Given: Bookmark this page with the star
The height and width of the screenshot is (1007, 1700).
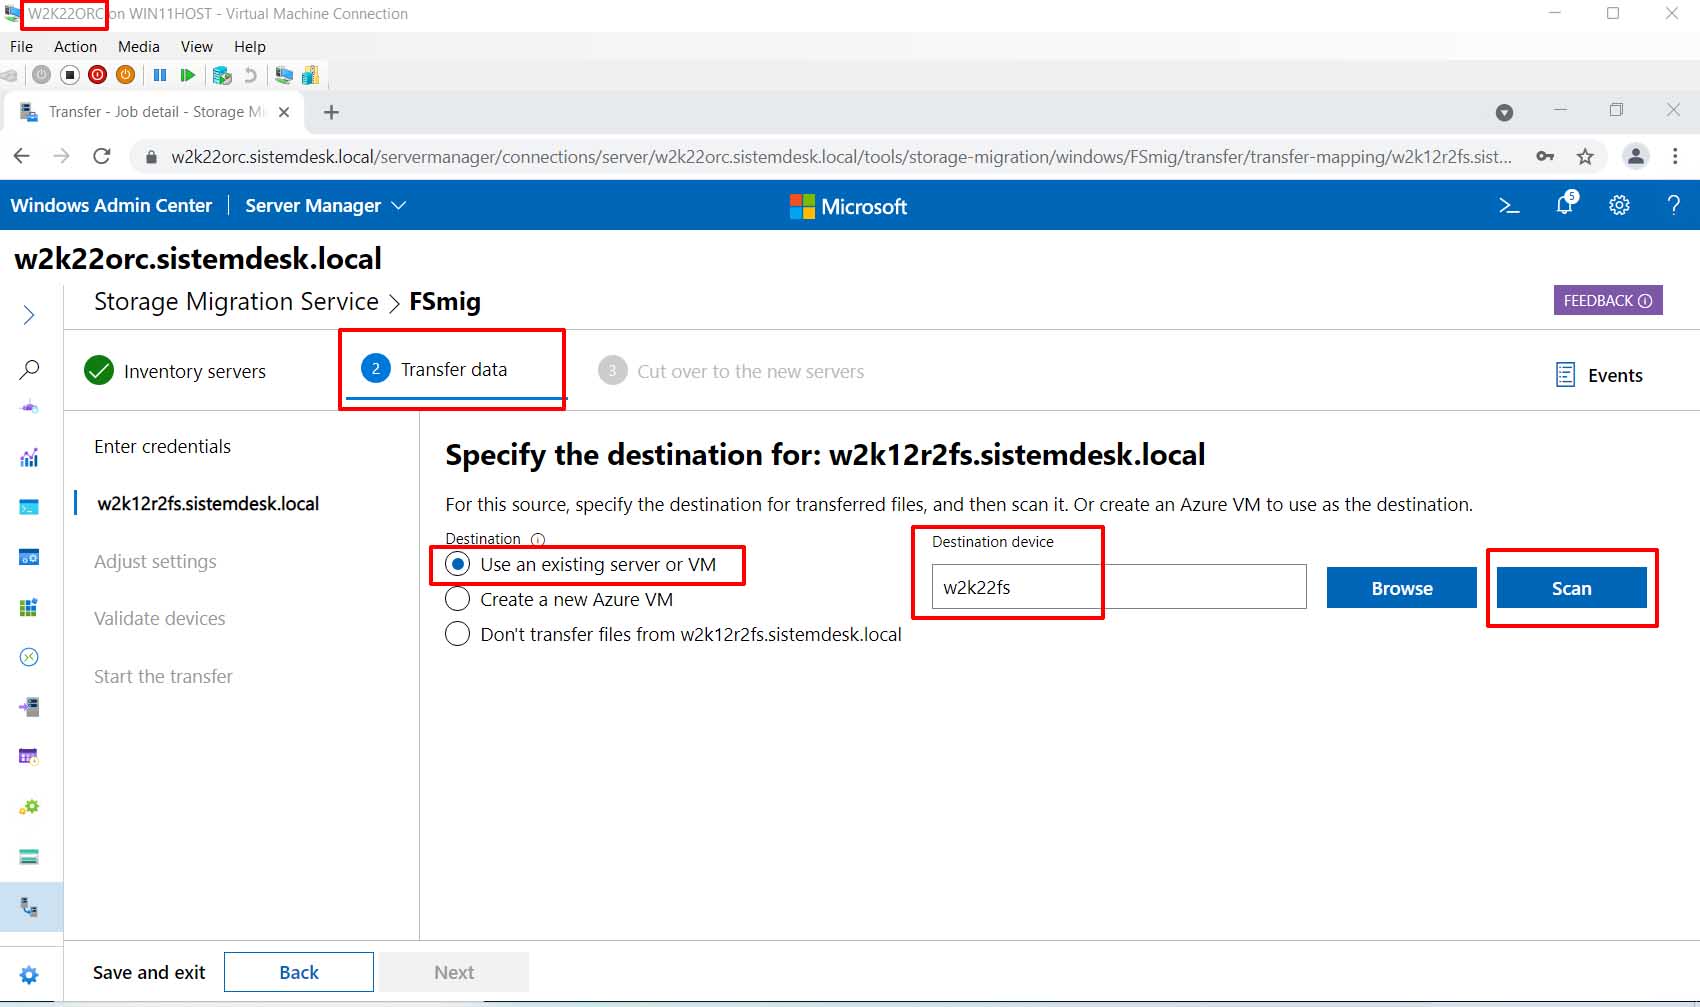Looking at the screenshot, I should pos(1585,156).
